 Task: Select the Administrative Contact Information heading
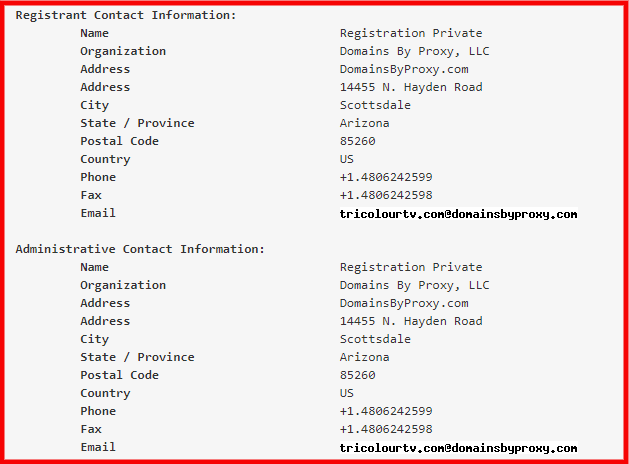pyautogui.click(x=140, y=249)
